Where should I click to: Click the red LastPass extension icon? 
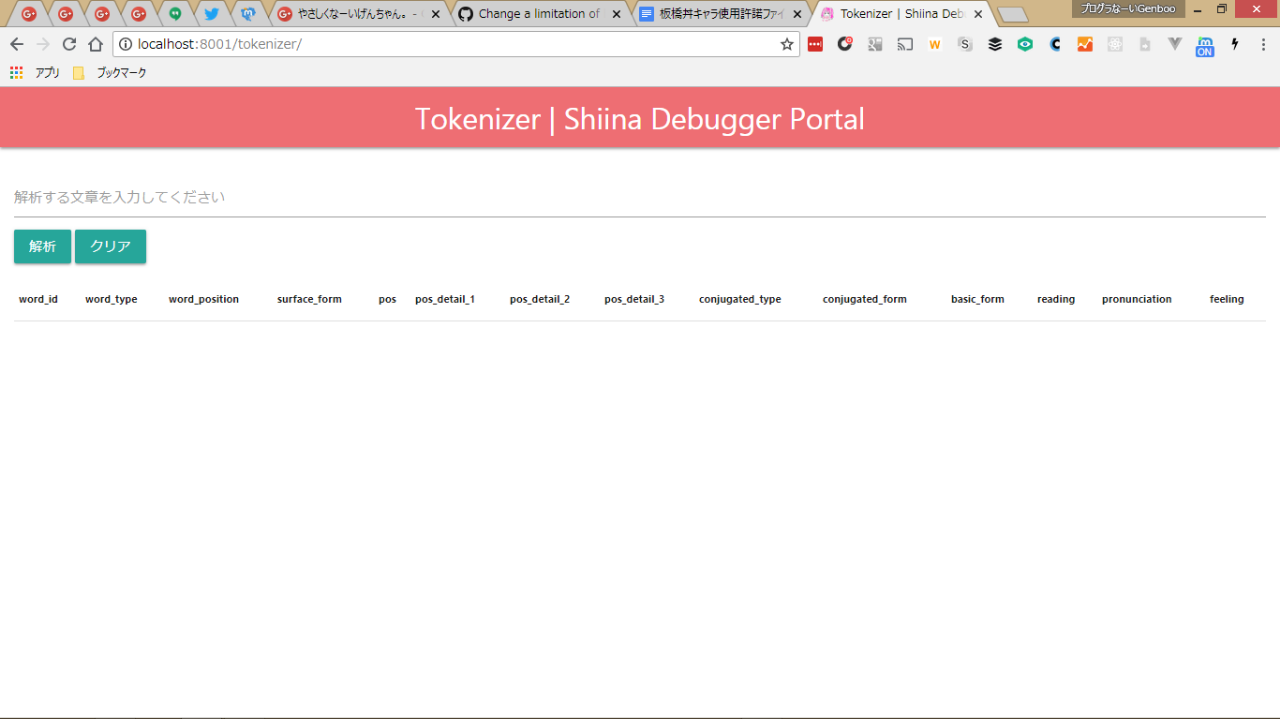815,44
